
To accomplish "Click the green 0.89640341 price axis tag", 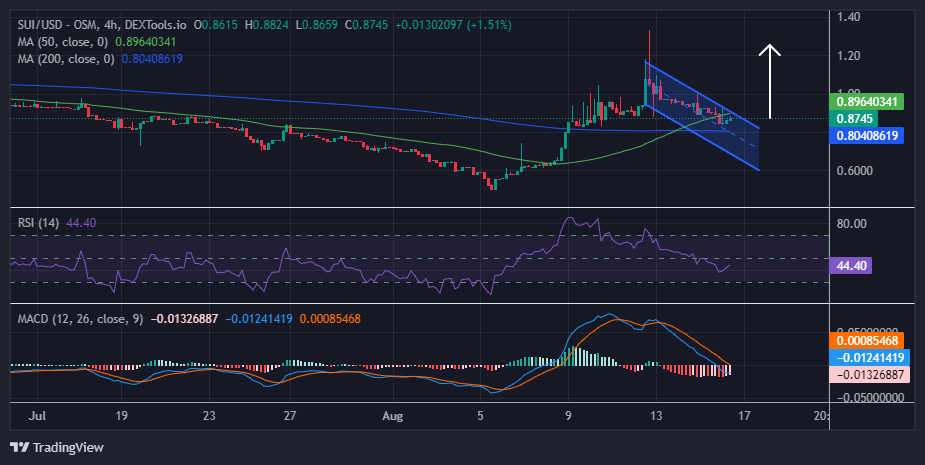I will 867,101.
